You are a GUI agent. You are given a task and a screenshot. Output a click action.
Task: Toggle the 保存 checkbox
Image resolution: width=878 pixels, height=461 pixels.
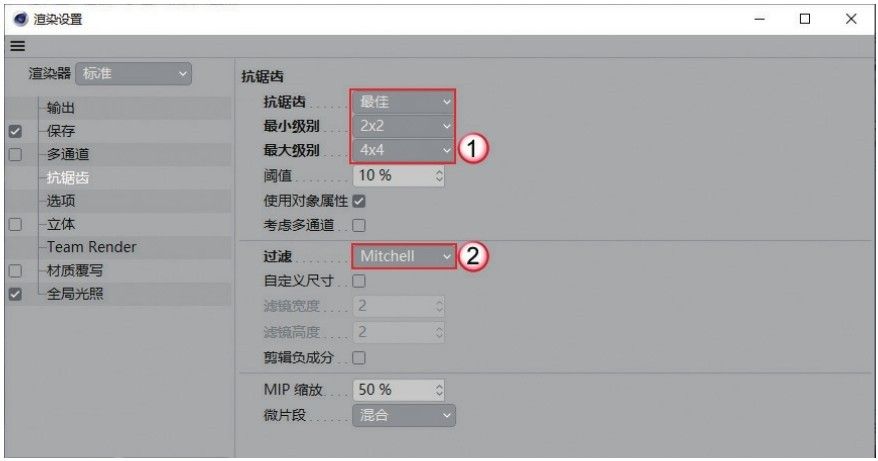tap(15, 131)
